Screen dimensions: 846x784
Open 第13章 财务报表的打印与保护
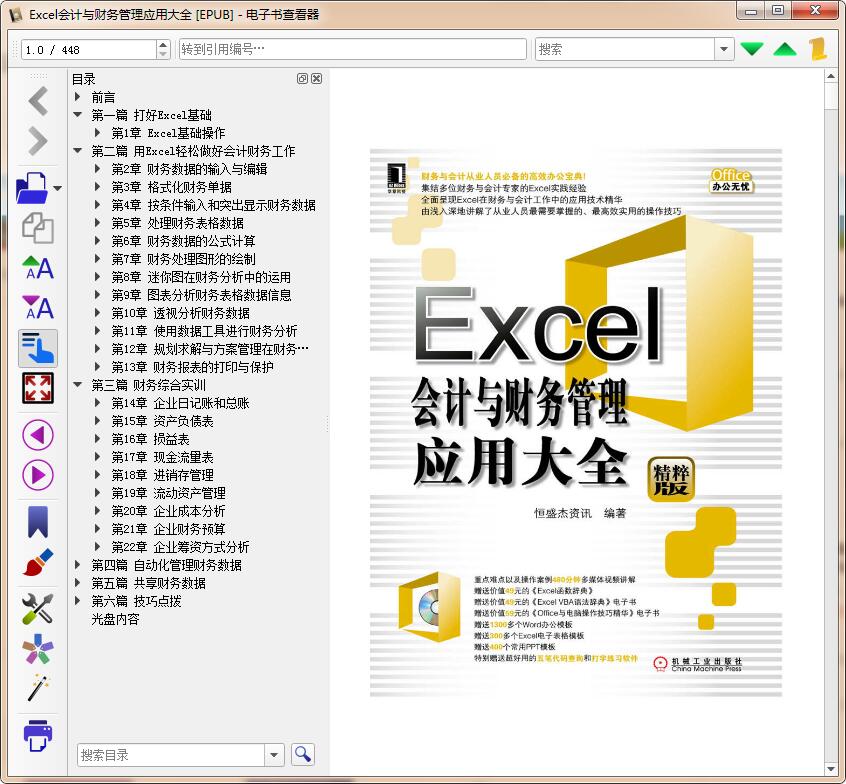click(x=193, y=367)
